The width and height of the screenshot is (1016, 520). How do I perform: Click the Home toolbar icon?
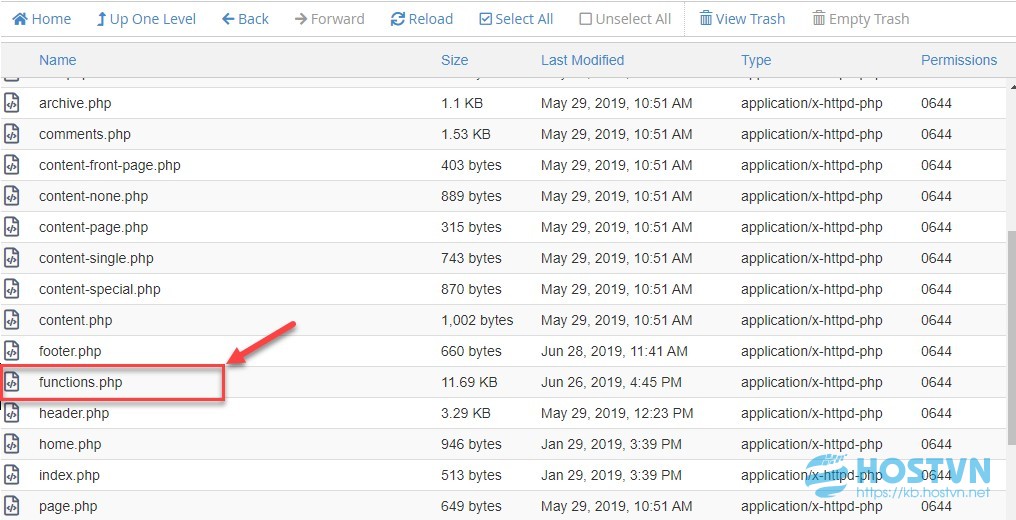[20, 19]
